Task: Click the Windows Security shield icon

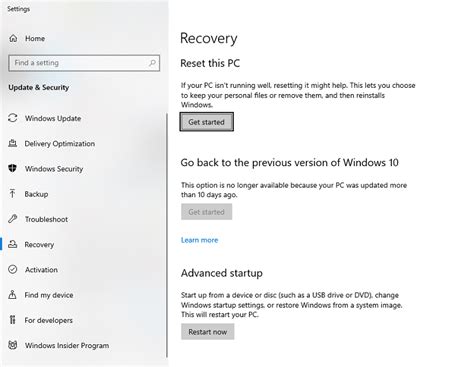Action: [x=13, y=168]
